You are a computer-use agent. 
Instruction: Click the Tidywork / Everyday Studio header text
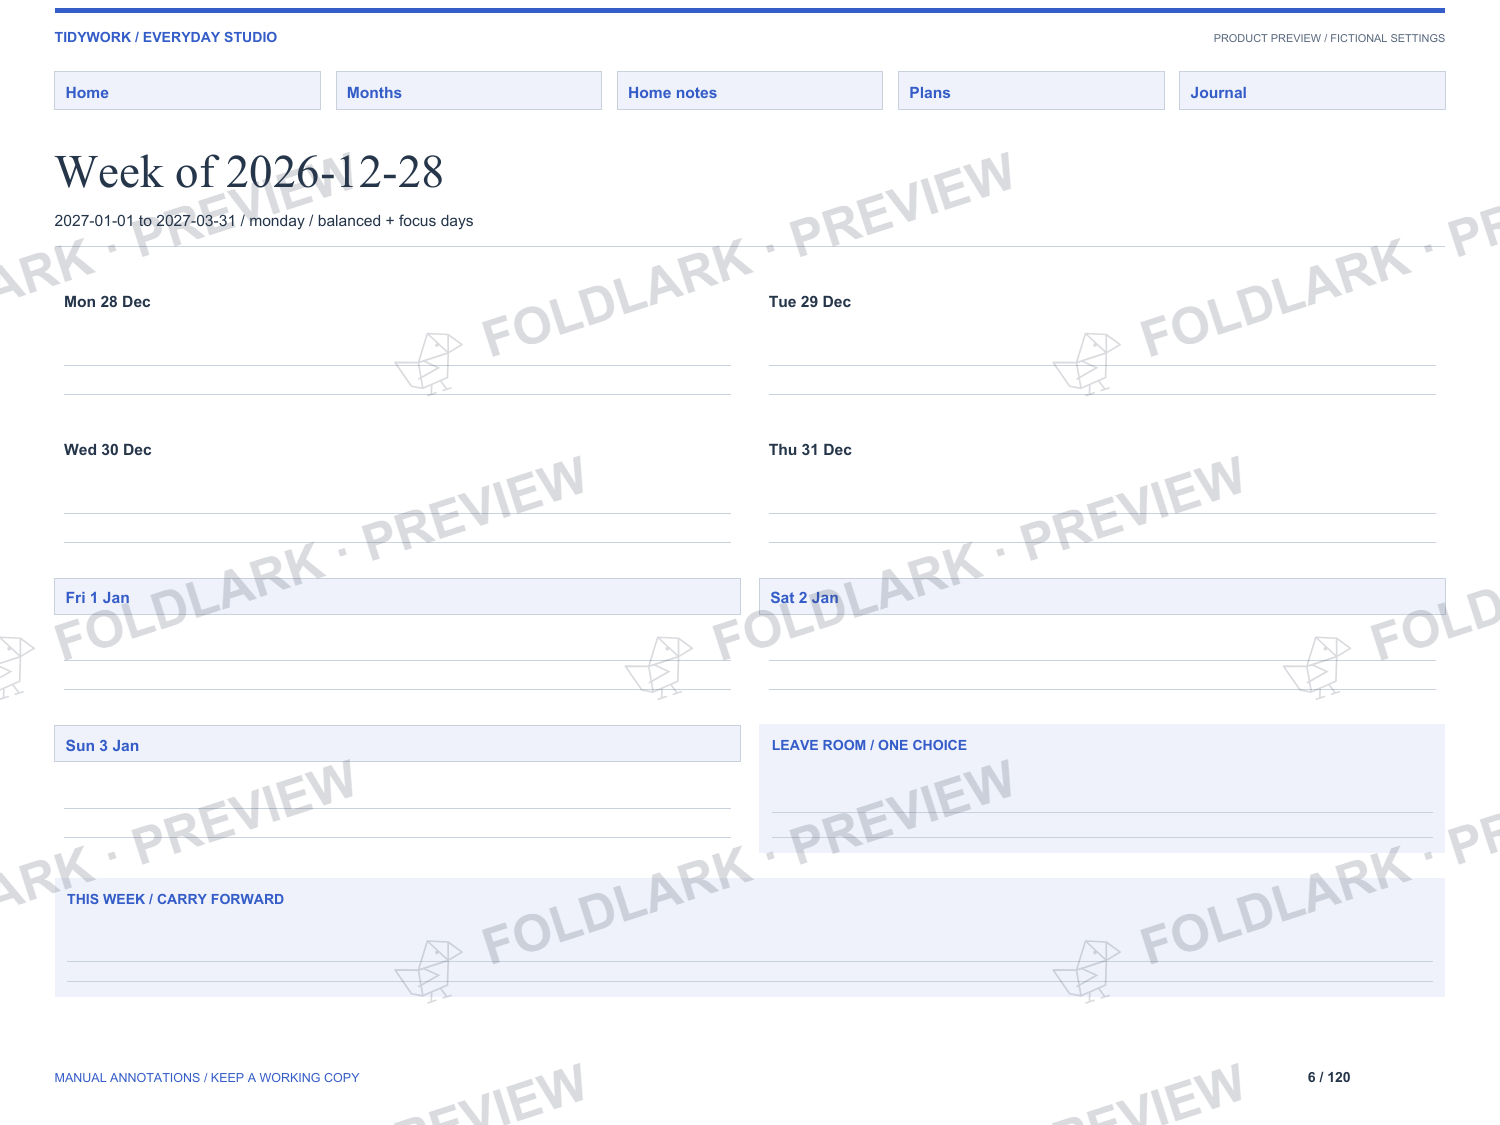(x=166, y=37)
